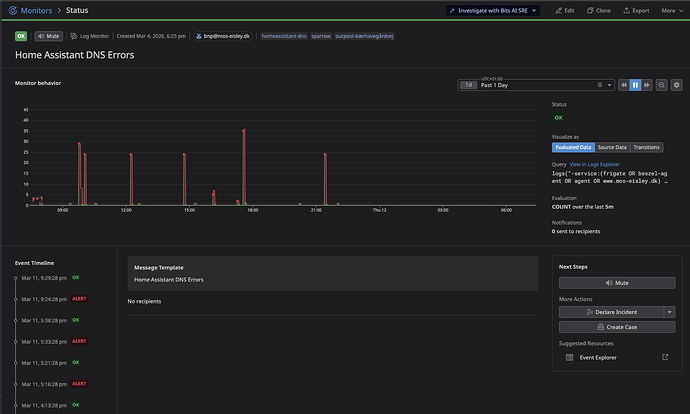Screen dimensions: 690x414
Task: Click the OK status badge in the header
Action: click(x=21, y=36)
